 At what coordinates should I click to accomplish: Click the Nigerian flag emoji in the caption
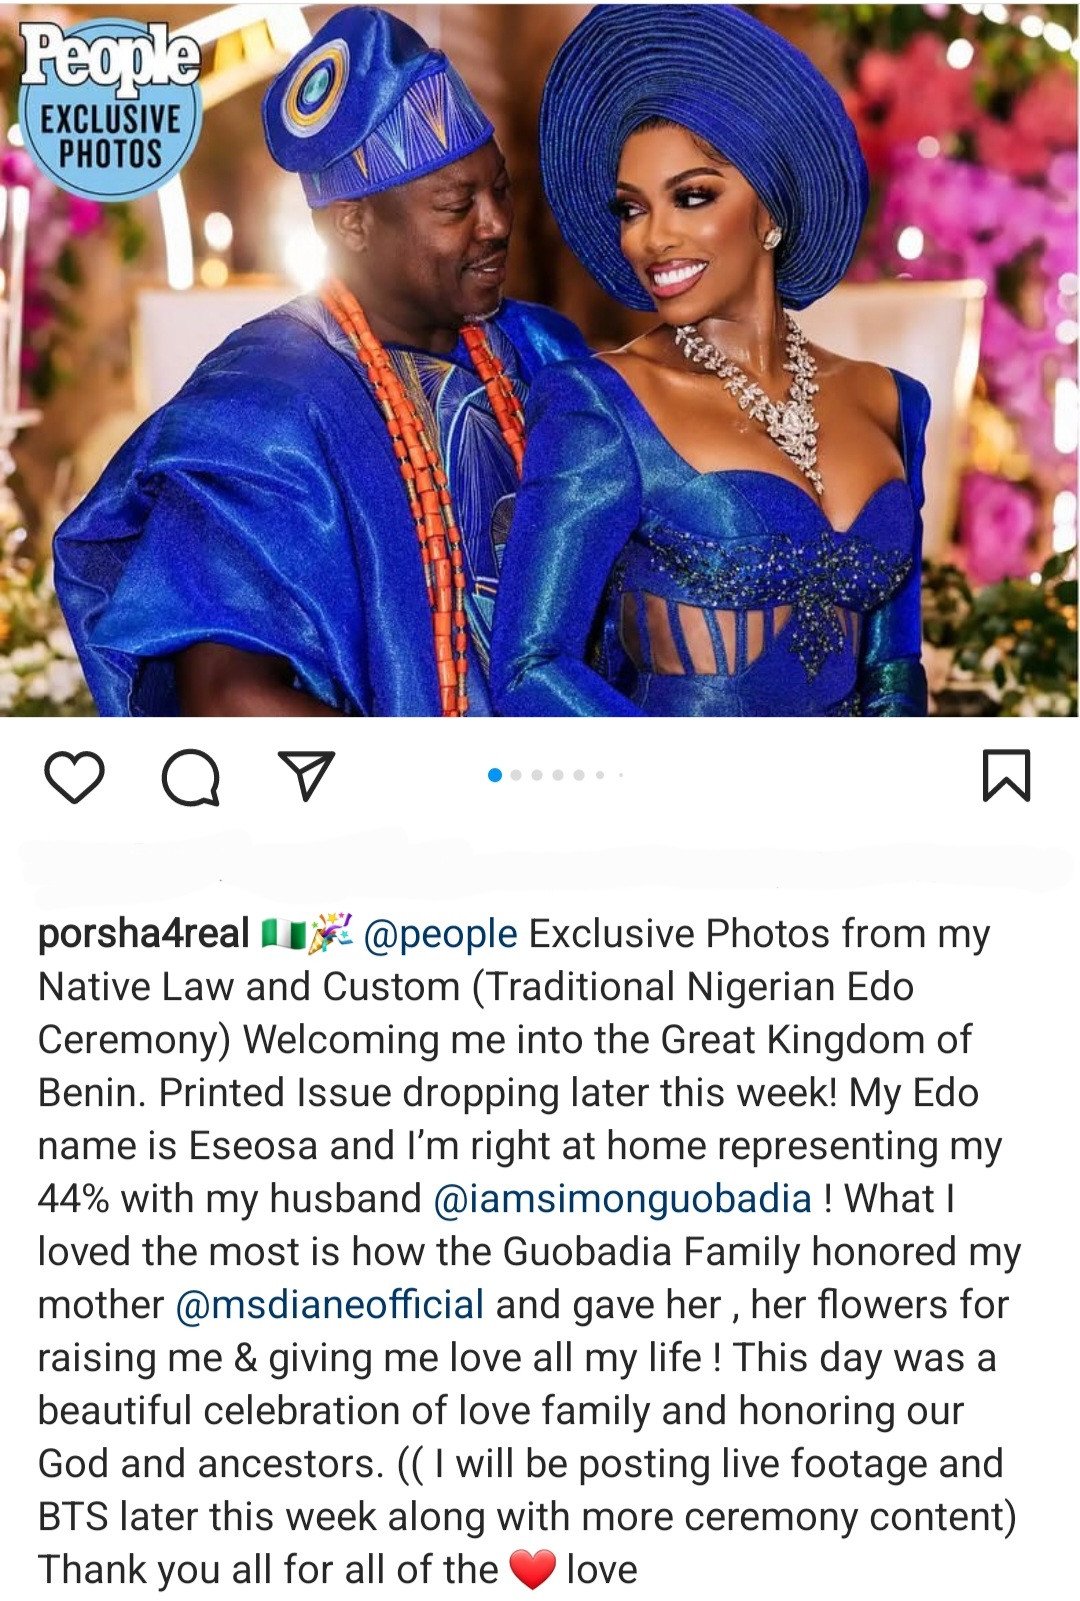coord(282,934)
